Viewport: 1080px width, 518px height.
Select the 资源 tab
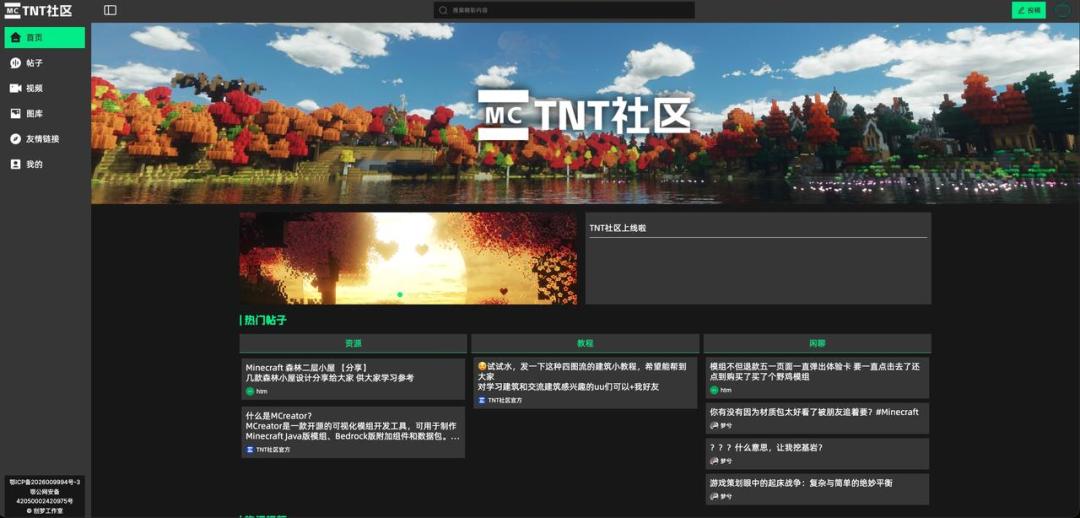pos(353,343)
